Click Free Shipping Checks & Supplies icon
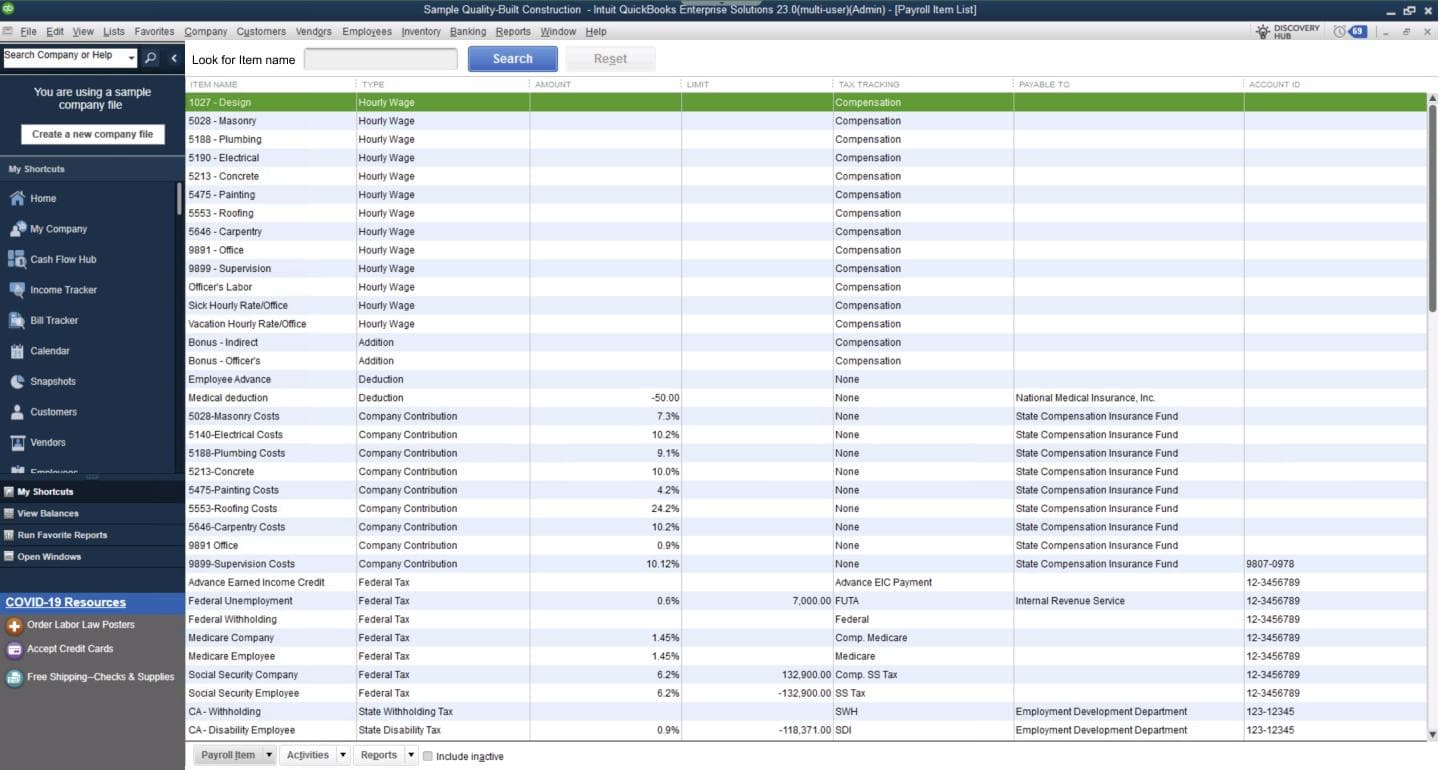 14,678
